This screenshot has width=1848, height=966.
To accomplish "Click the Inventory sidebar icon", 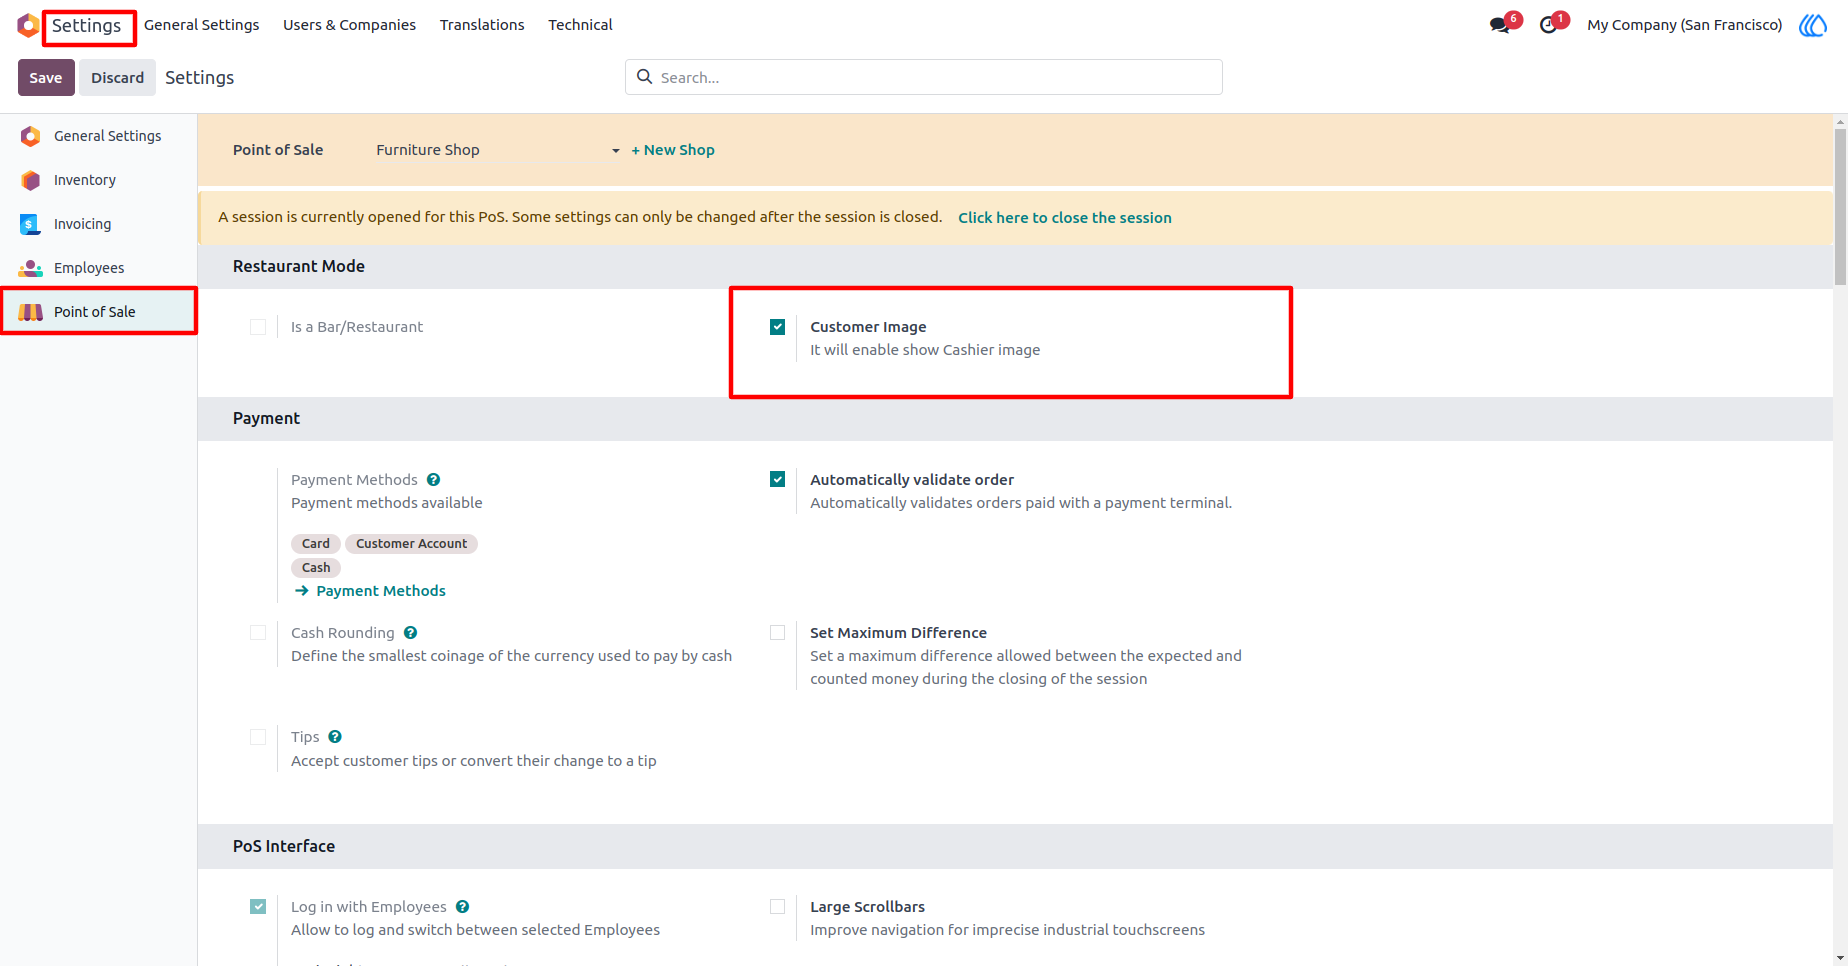I will tap(31, 180).
